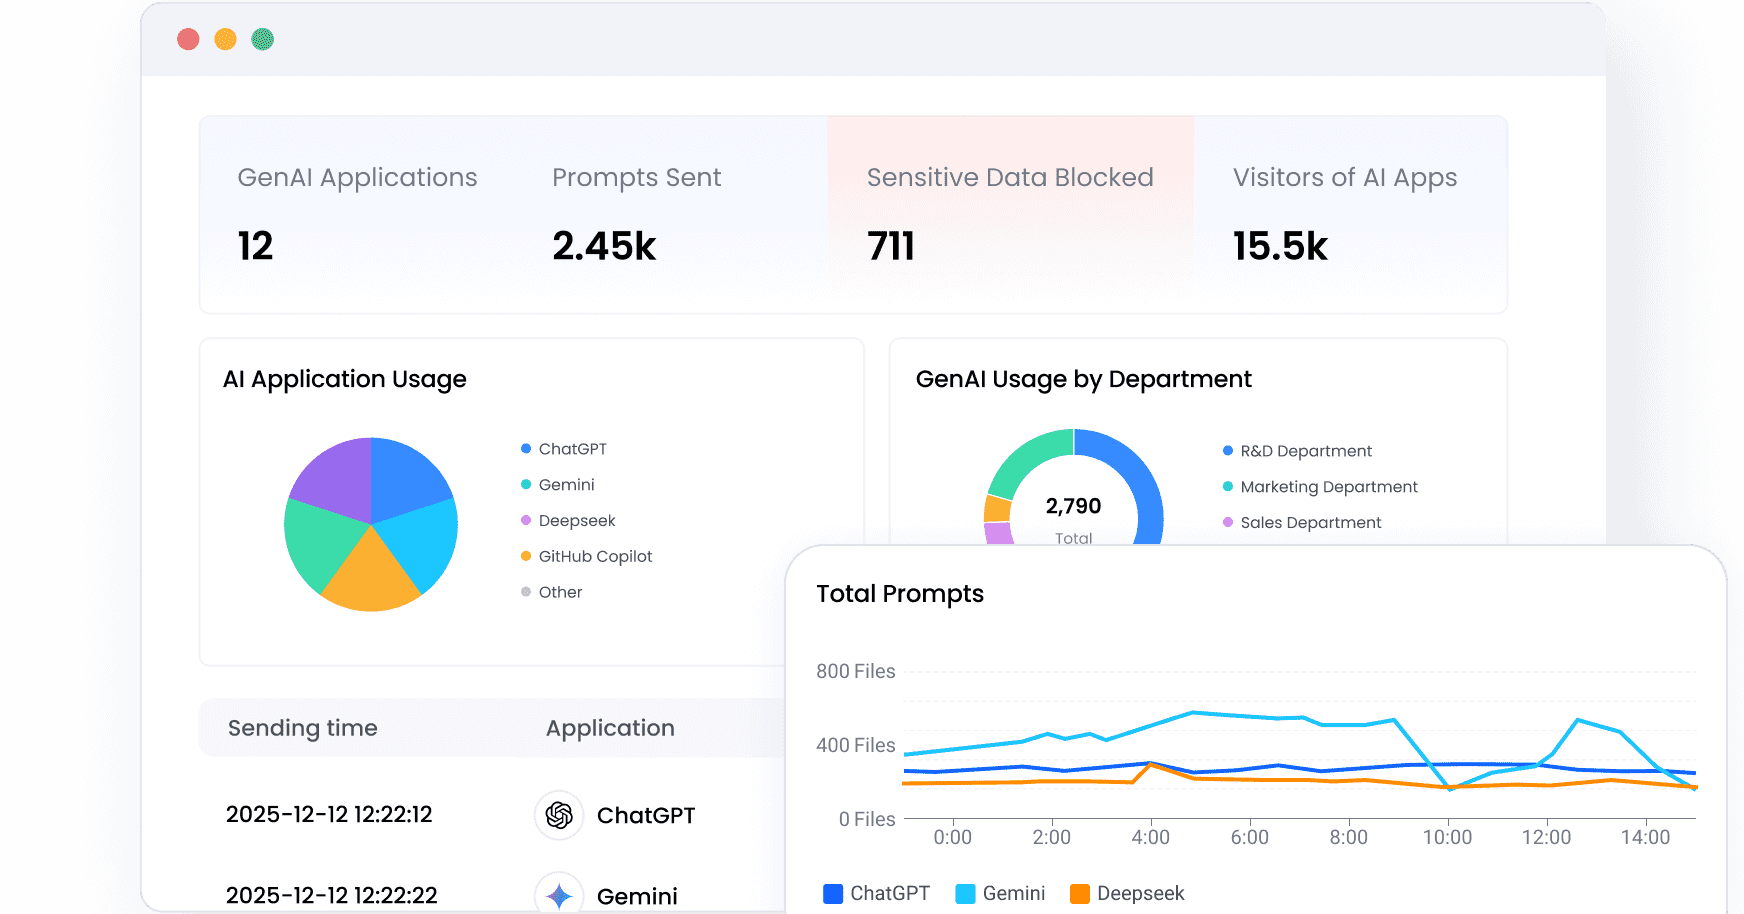Select the row with timestamp 2025-12-12 12:22:12
The height and width of the screenshot is (914, 1744).
pos(493,815)
